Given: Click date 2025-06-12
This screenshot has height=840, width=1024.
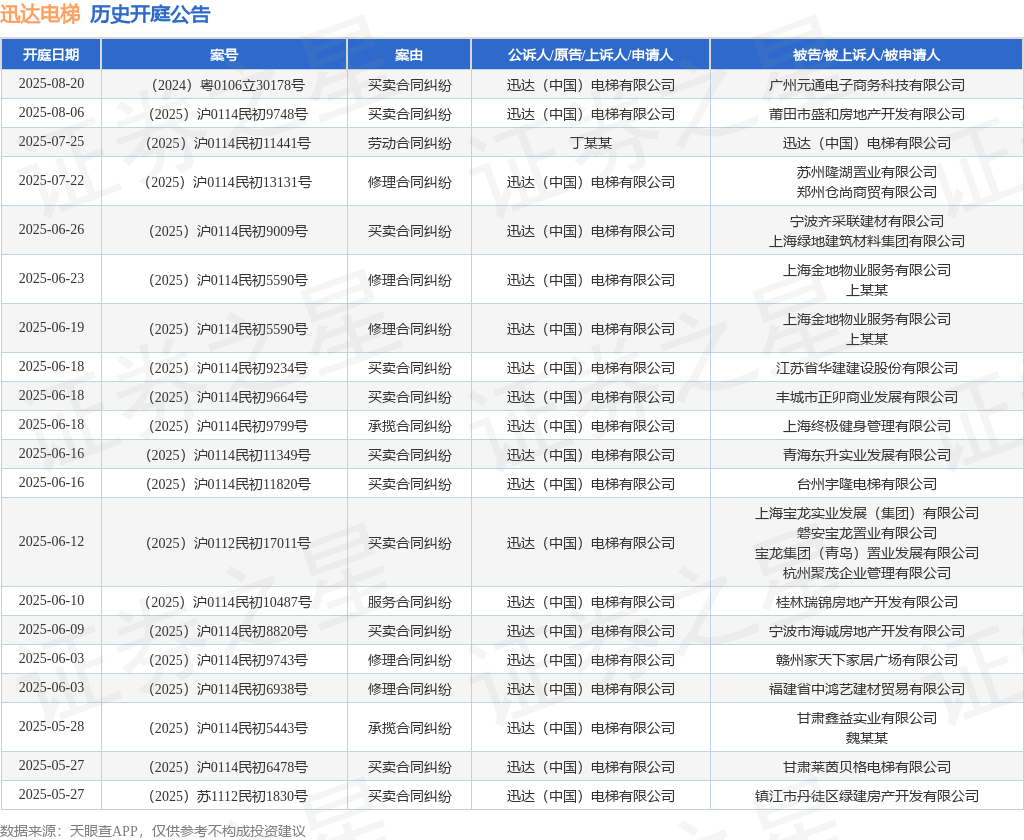Looking at the screenshot, I should pyautogui.click(x=51, y=541).
